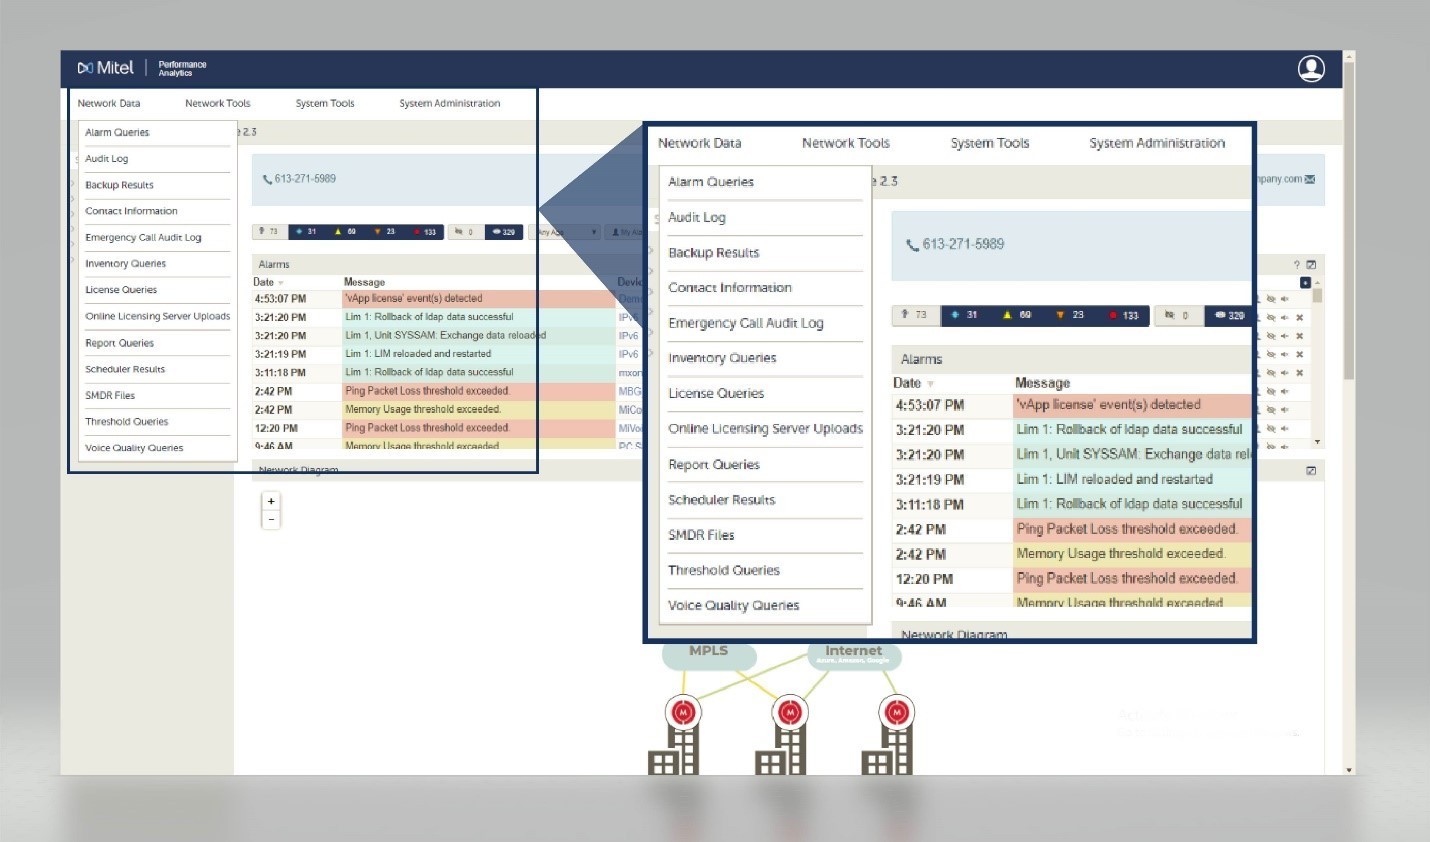Image resolution: width=1430 pixels, height=842 pixels.
Task: Click the Alarms table vertical scrollbar thumb
Action: (1317, 296)
